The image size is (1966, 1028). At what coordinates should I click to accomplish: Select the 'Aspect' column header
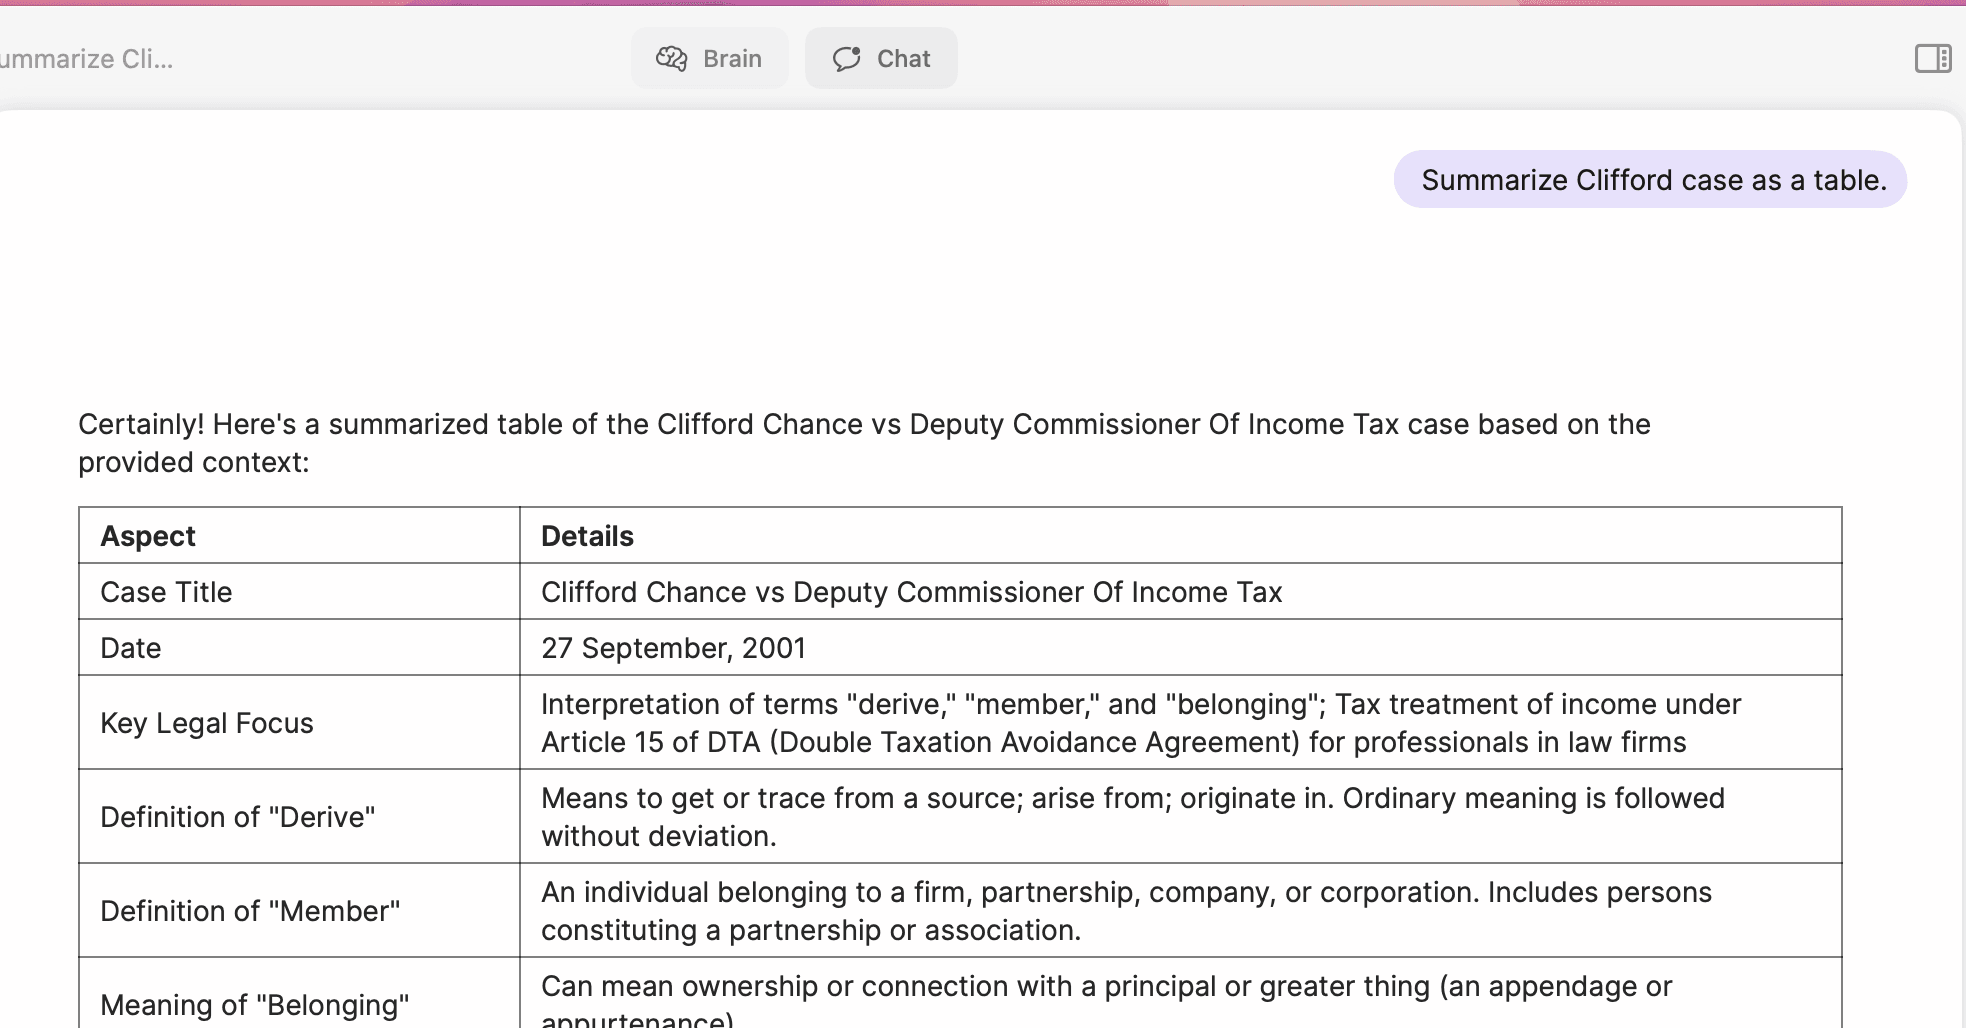pyautogui.click(x=148, y=536)
